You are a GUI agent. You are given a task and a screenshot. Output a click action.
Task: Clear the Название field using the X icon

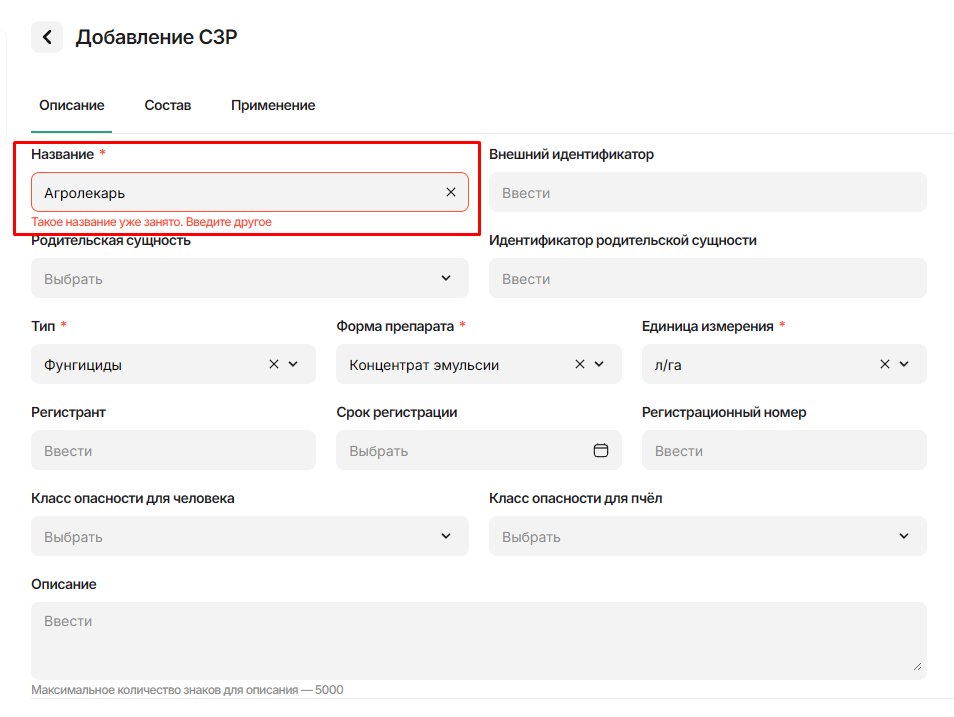(450, 192)
